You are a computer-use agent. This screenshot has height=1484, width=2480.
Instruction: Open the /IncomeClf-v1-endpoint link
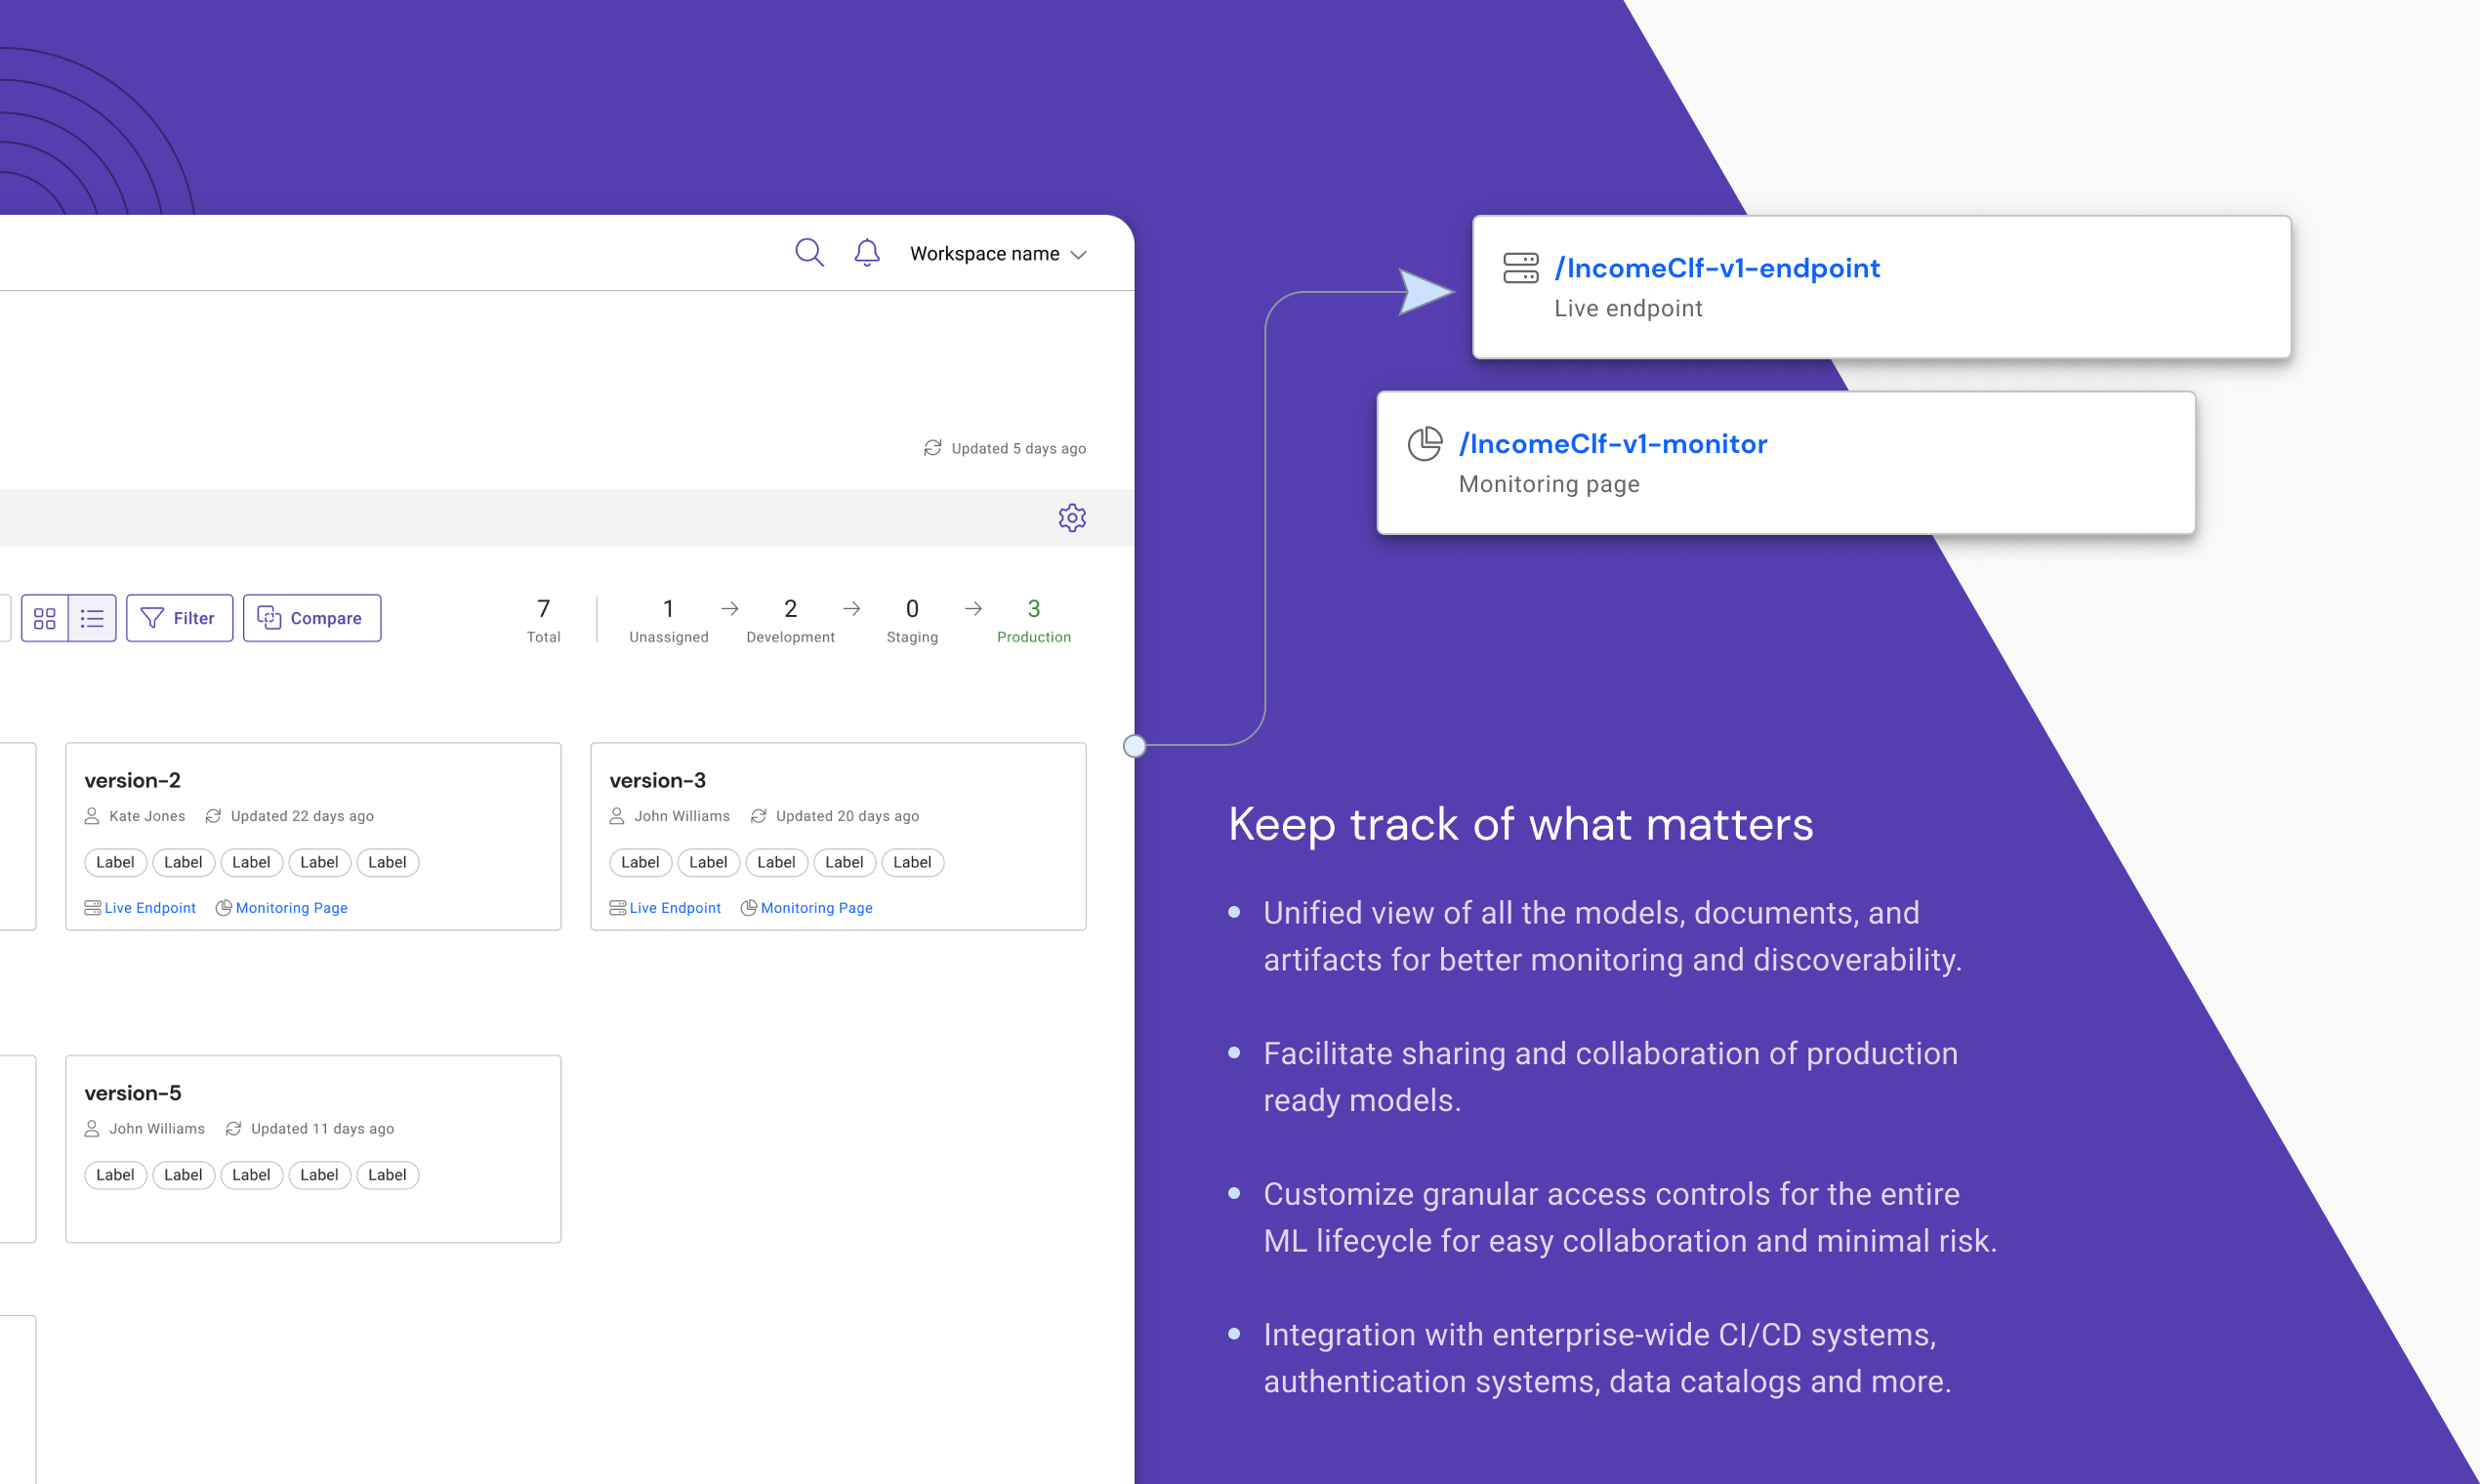click(x=1717, y=268)
